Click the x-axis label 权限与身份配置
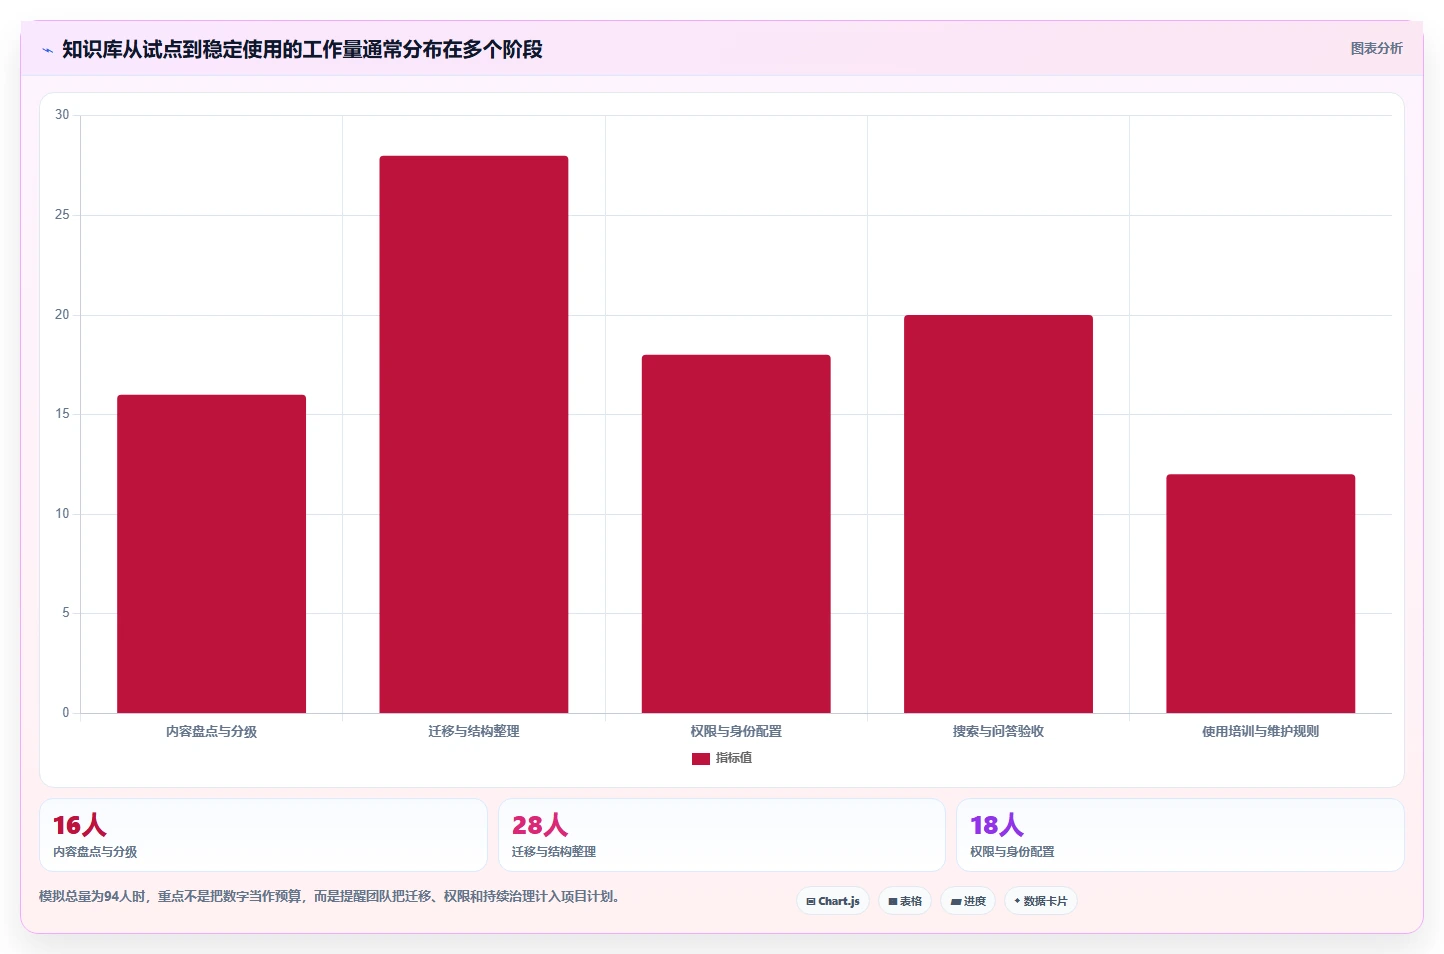 [x=736, y=731]
